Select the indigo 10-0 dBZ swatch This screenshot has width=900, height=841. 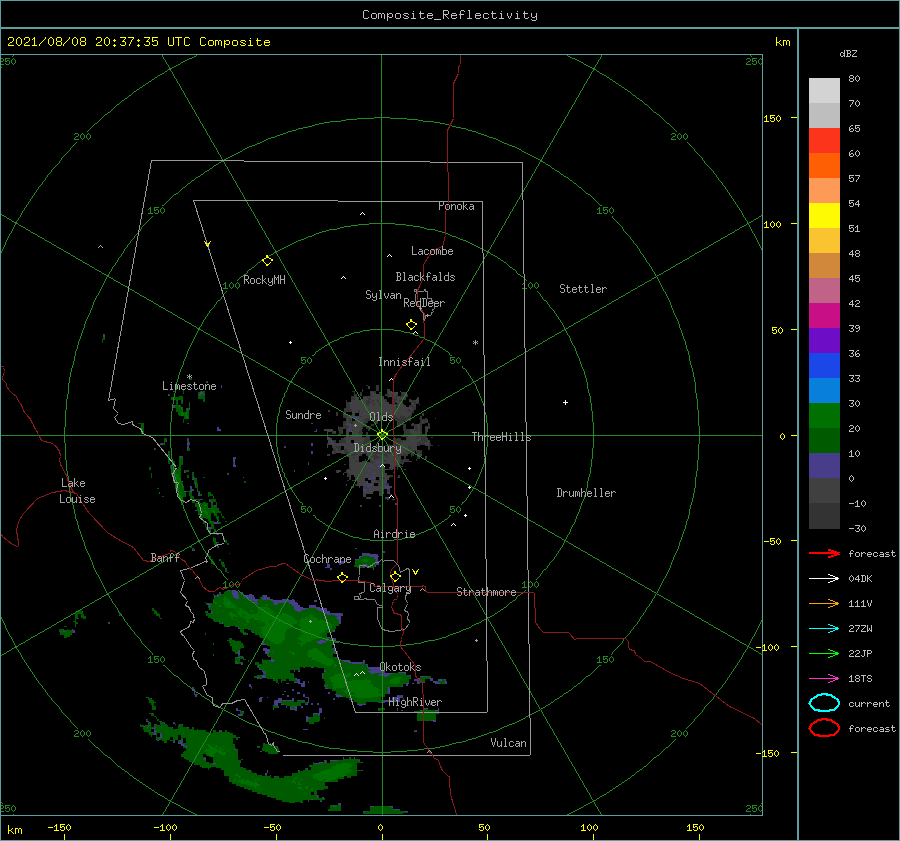(824, 466)
